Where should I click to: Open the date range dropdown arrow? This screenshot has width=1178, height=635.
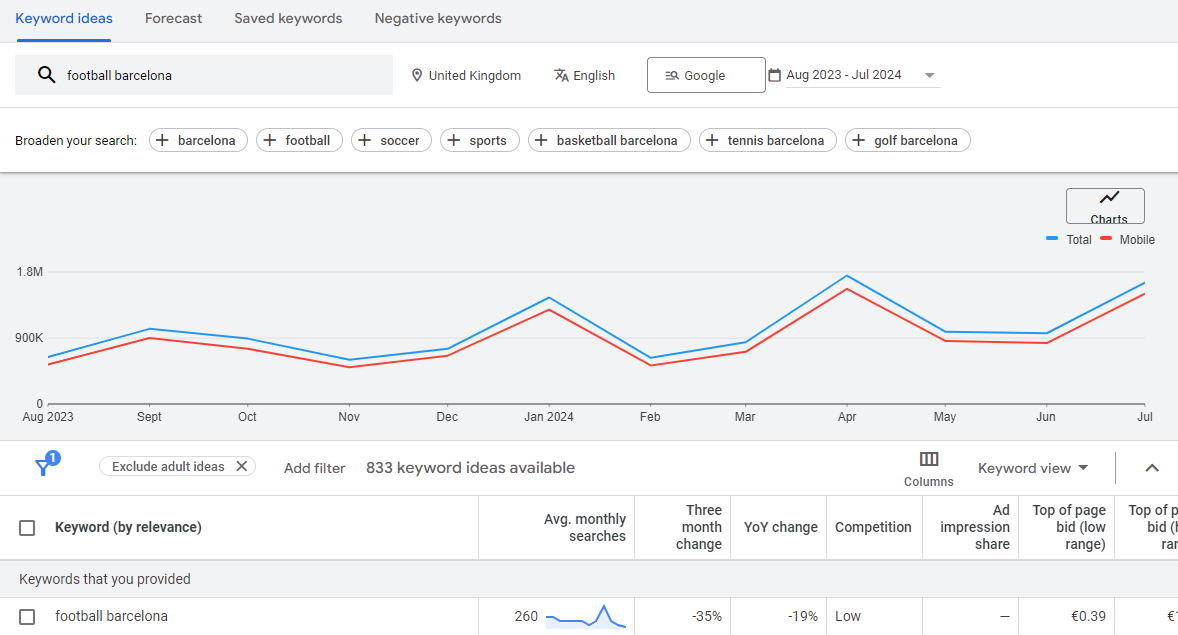tap(929, 75)
